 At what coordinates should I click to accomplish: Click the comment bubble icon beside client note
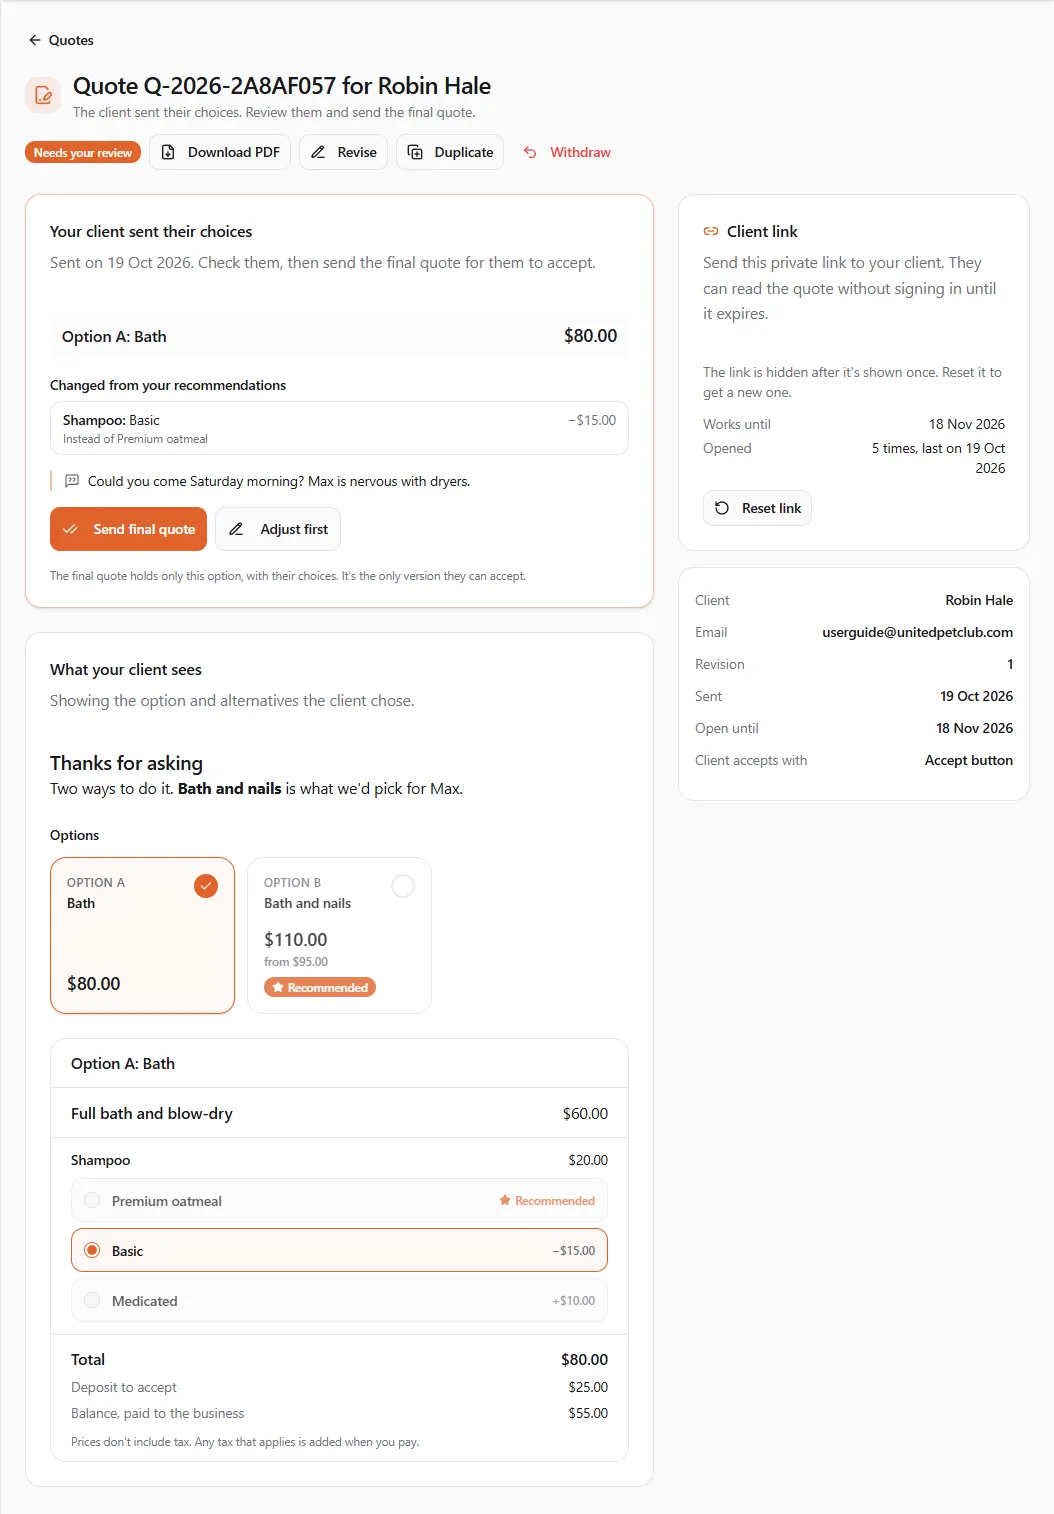pos(72,481)
